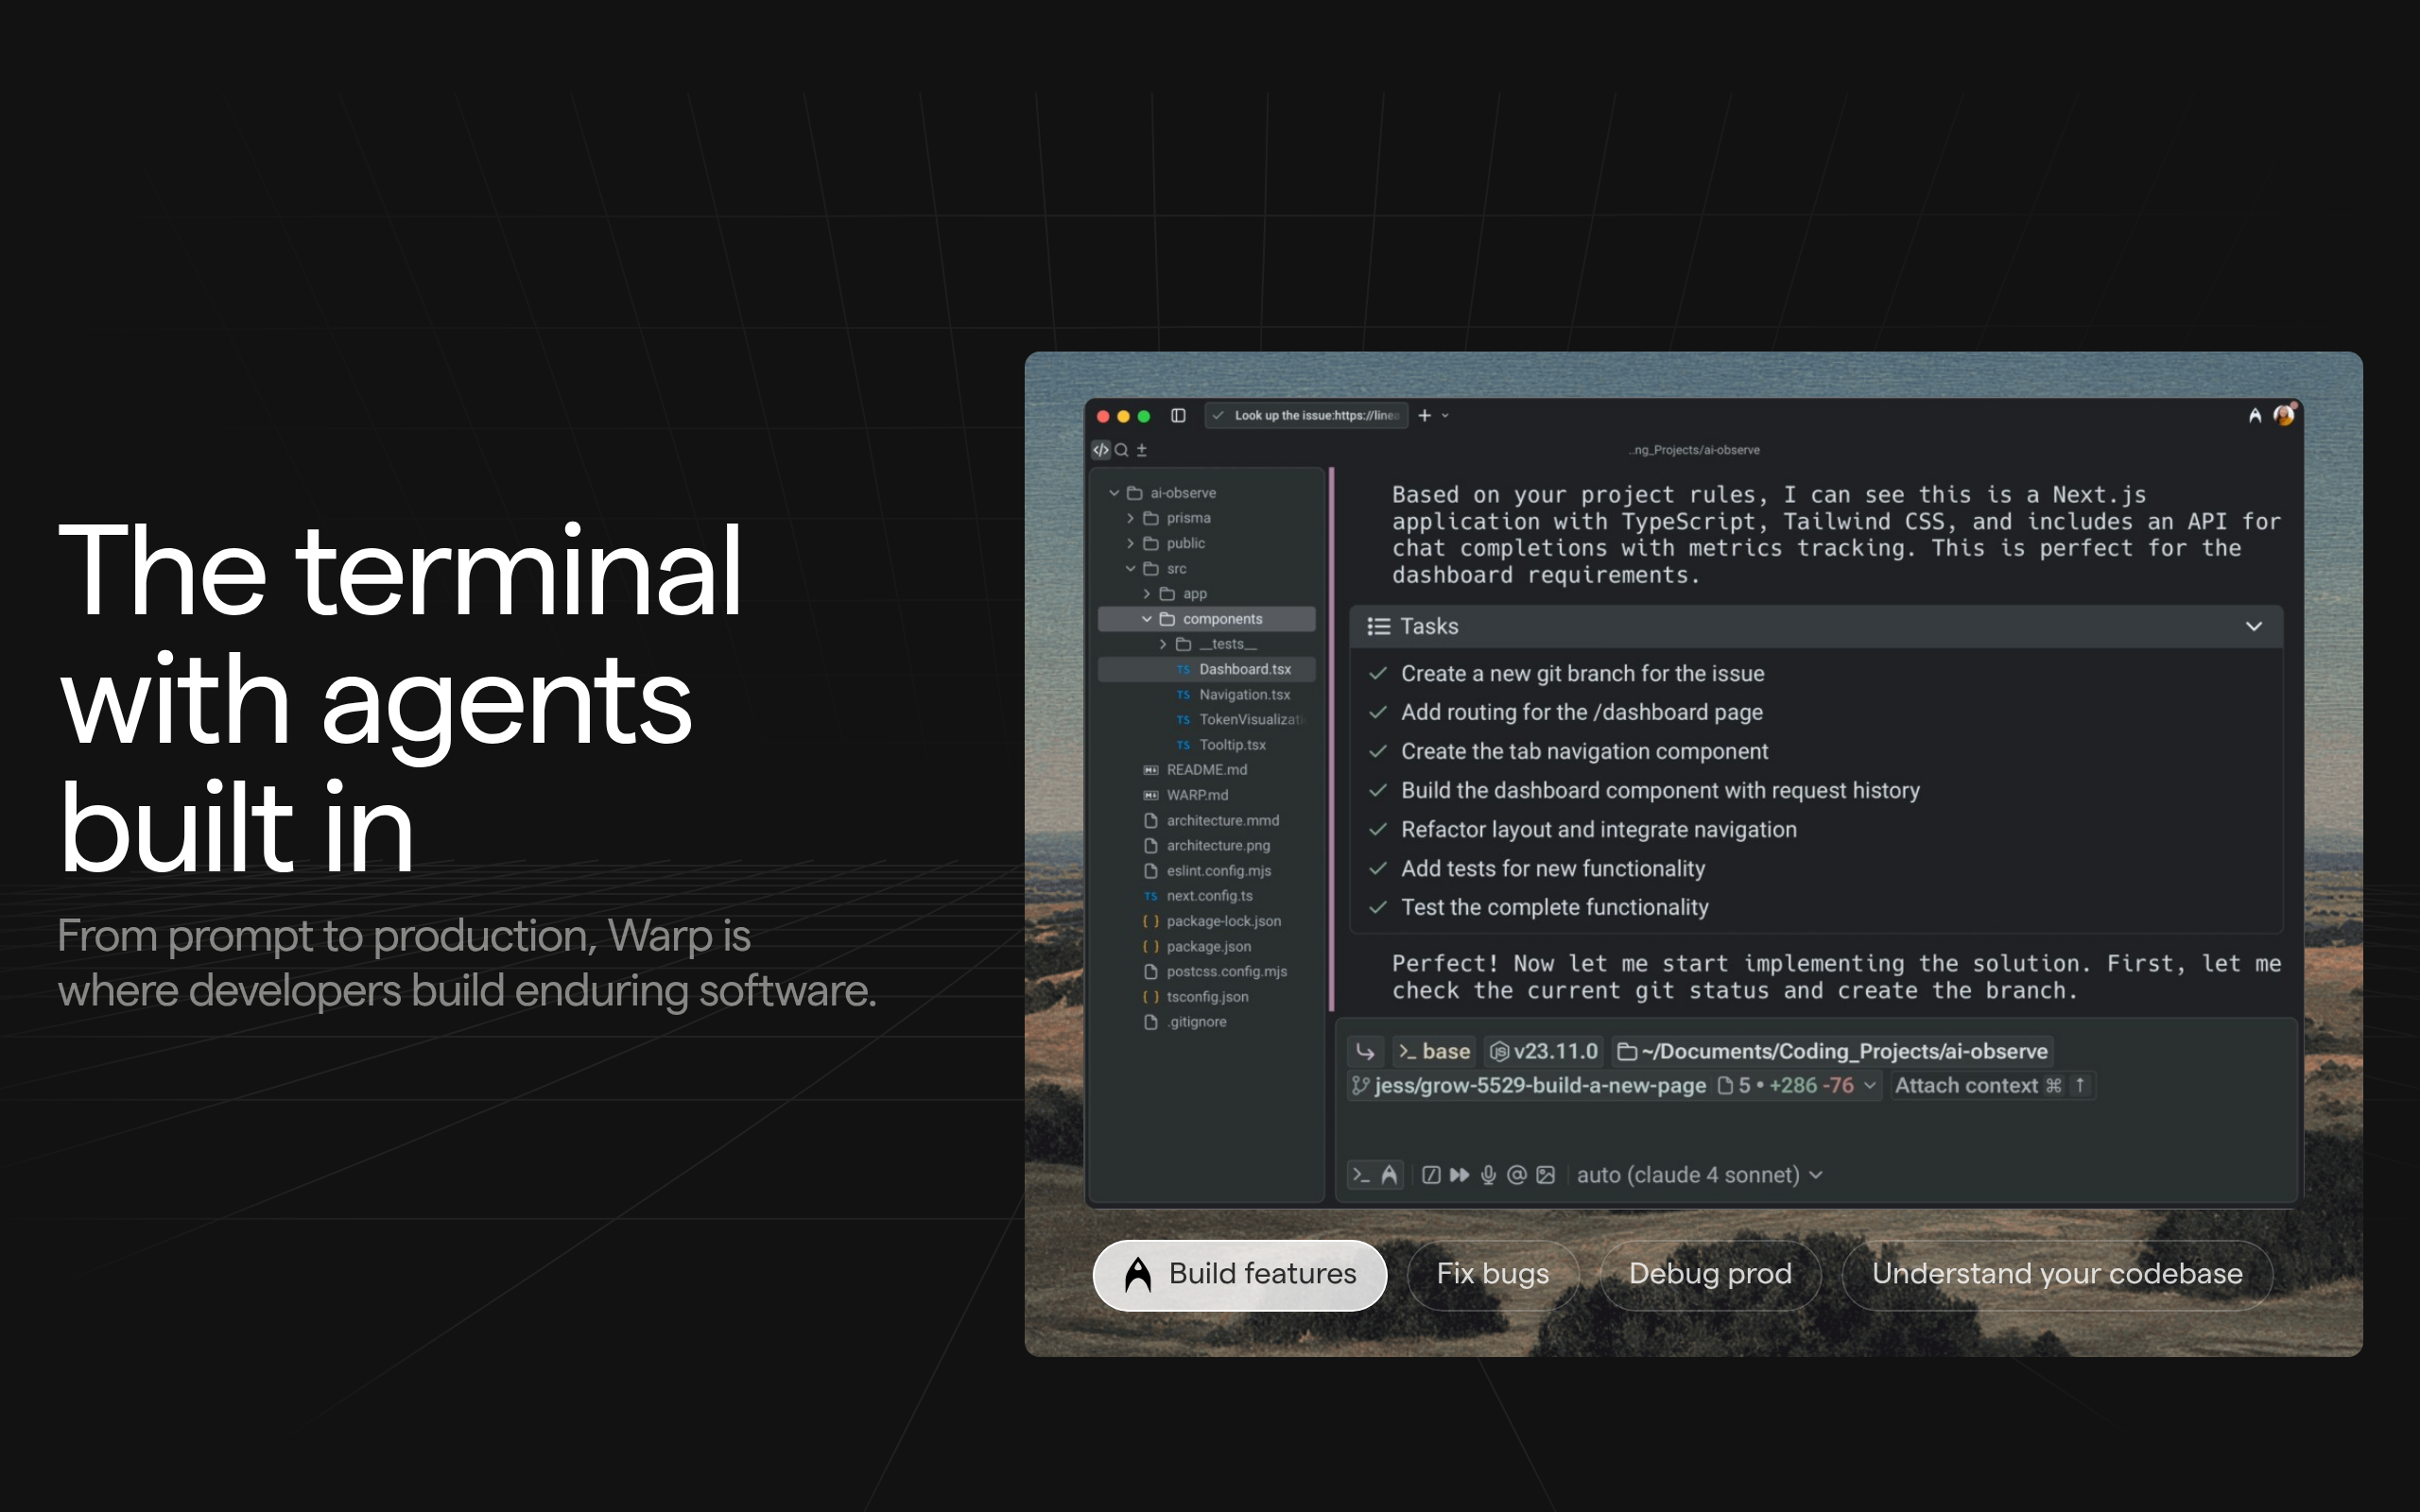Click the fast-forward auto-approve icon
2420x1512 pixels.
click(1460, 1175)
